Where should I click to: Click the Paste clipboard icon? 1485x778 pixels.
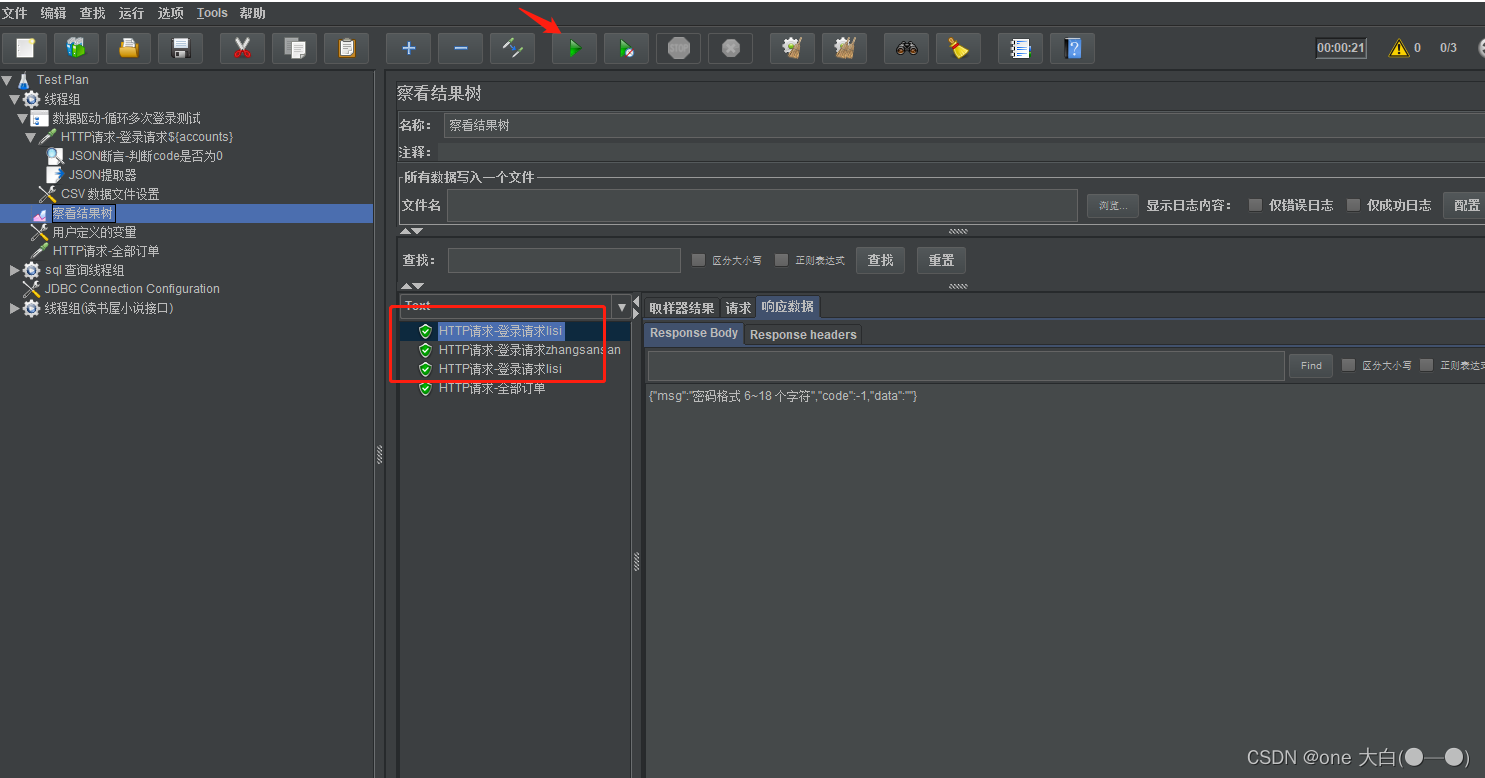[346, 48]
